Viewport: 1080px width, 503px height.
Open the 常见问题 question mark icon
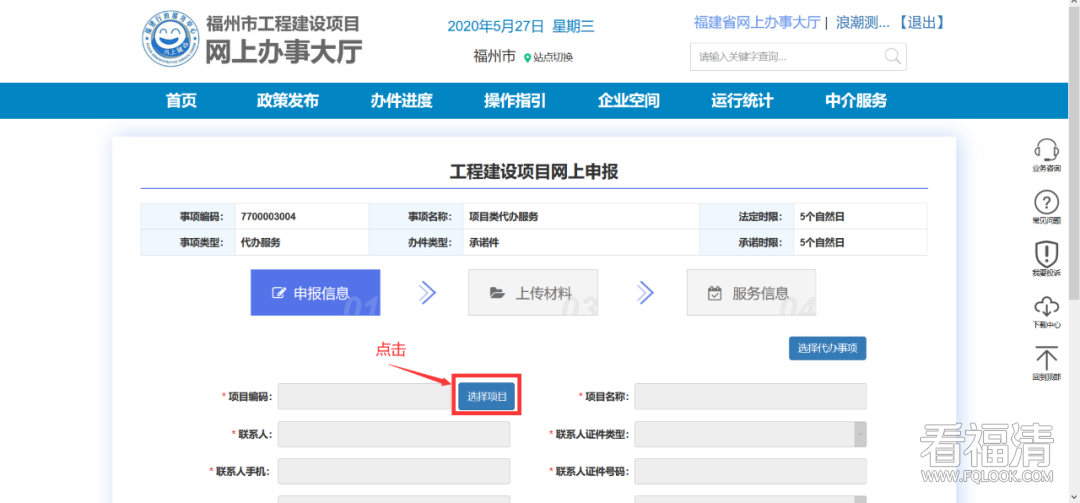tap(1046, 203)
